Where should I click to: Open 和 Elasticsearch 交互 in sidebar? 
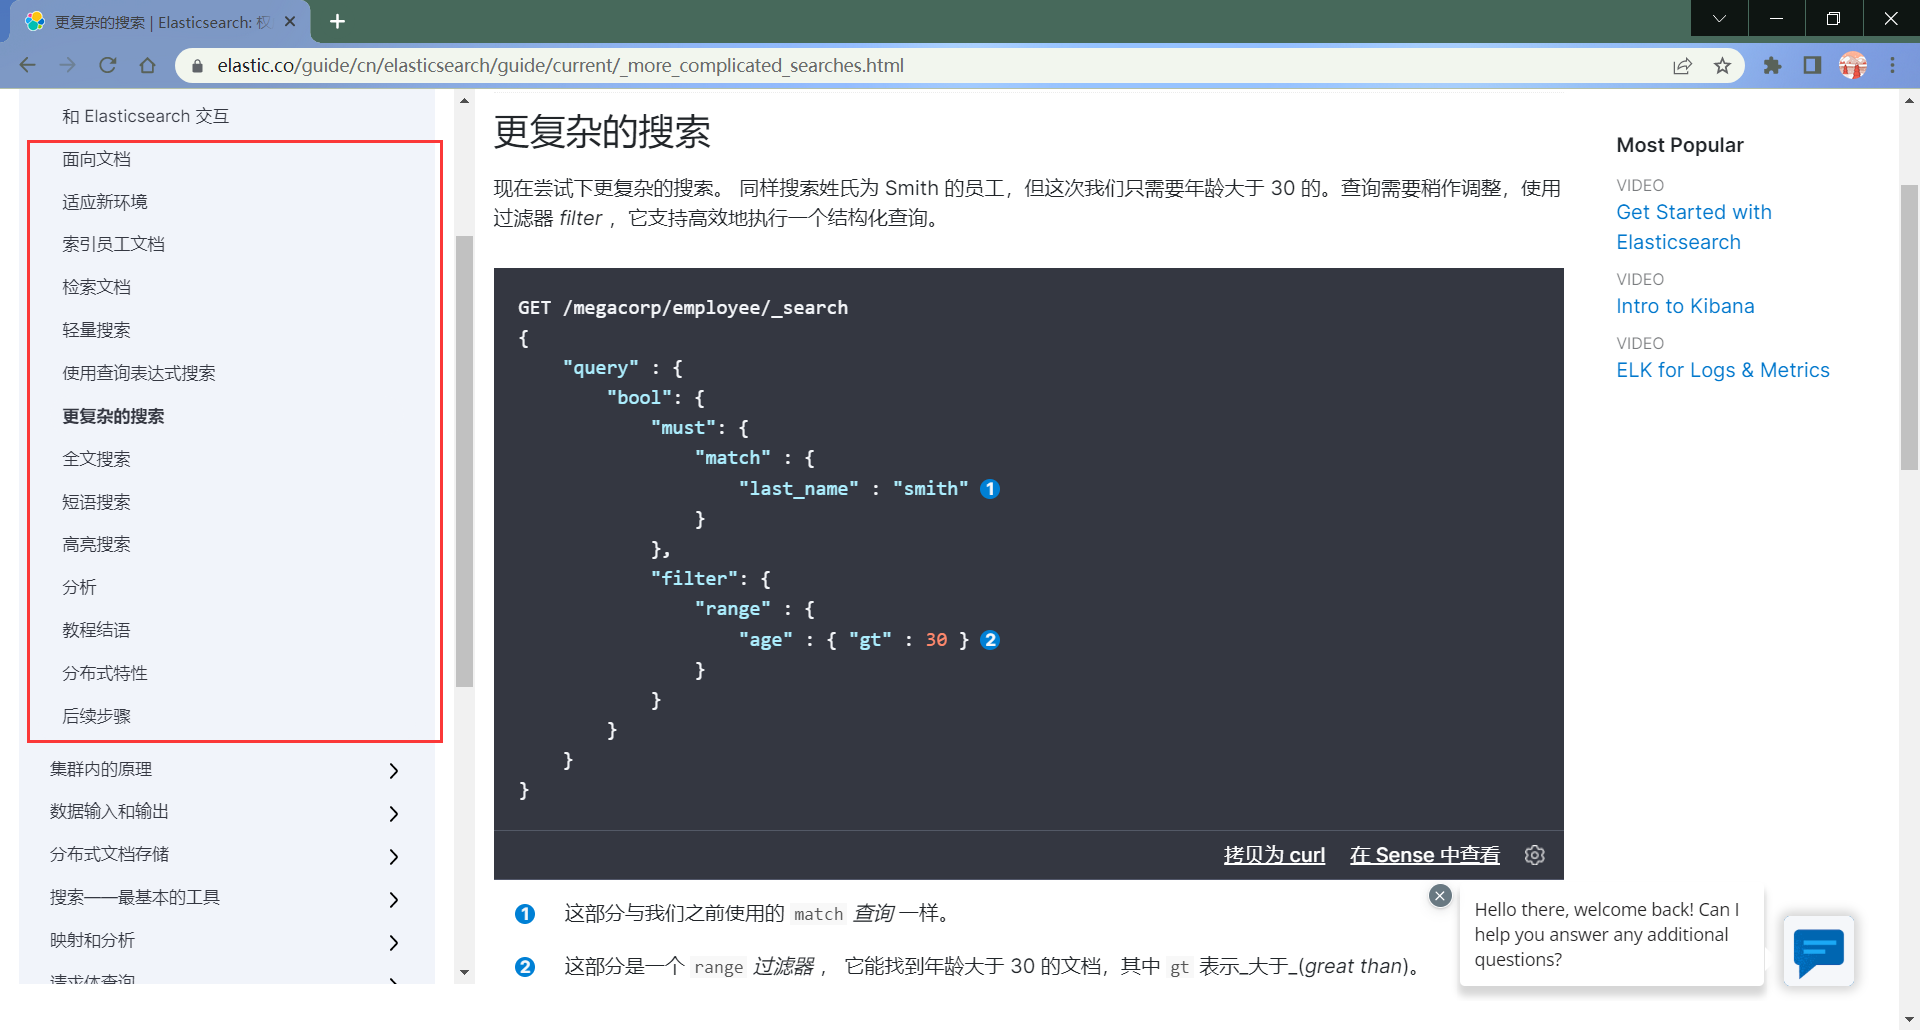pos(145,116)
